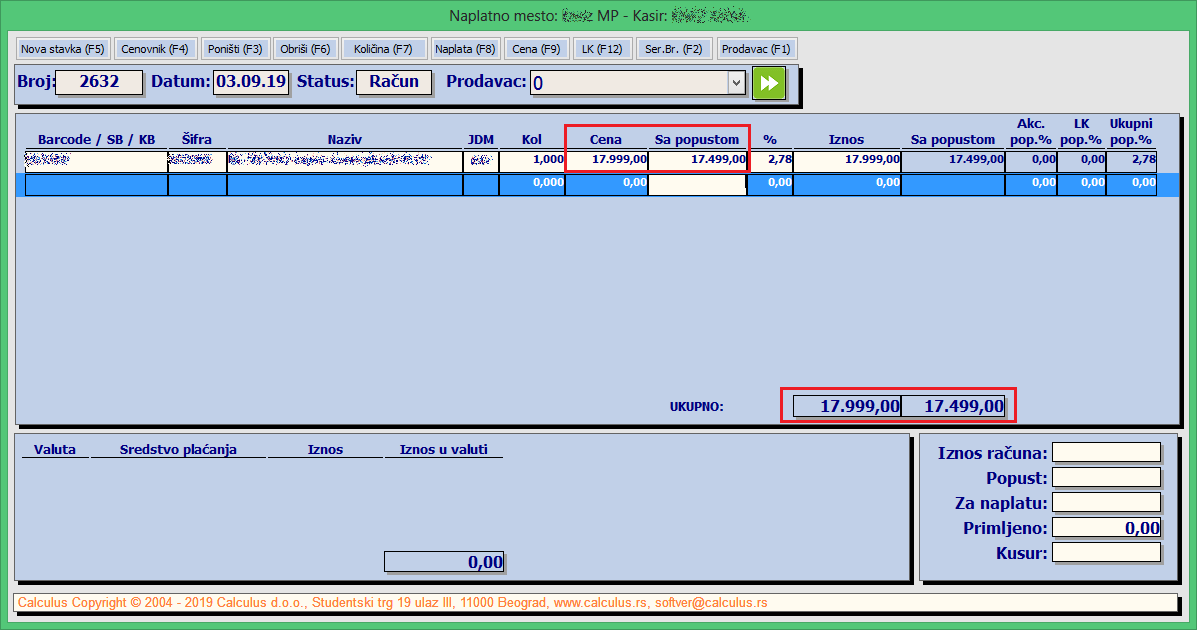Open the Prodavac dropdown list
This screenshot has height=630, width=1197.
[737, 83]
